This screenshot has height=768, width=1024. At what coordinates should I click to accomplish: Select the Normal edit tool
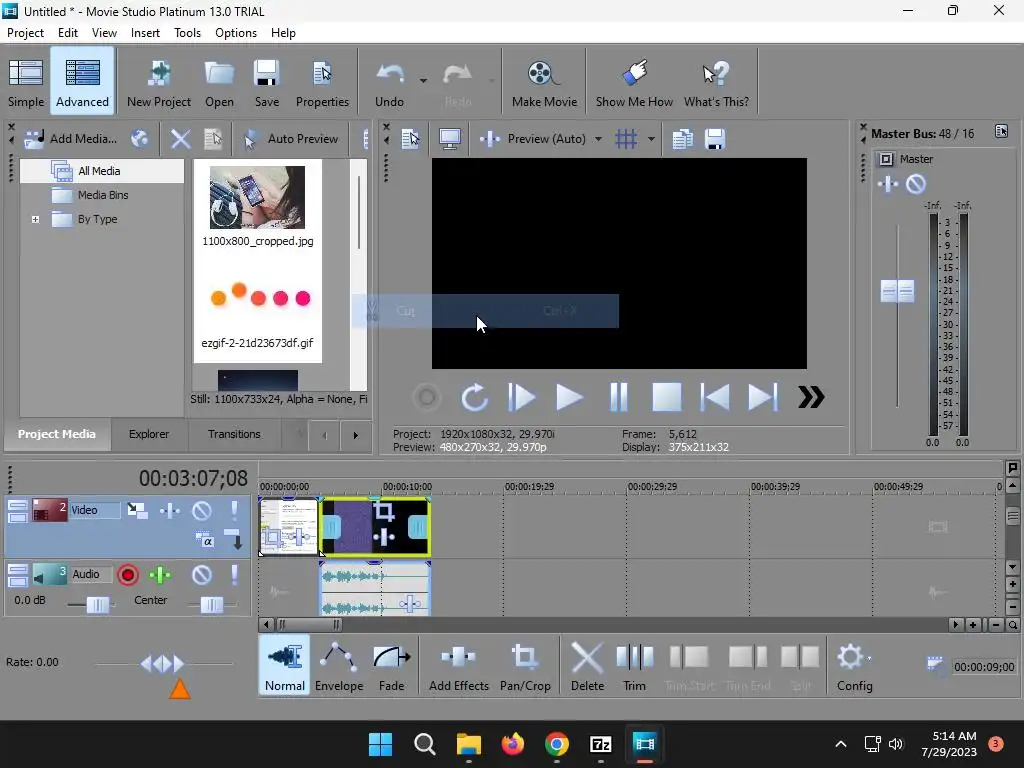tap(284, 665)
